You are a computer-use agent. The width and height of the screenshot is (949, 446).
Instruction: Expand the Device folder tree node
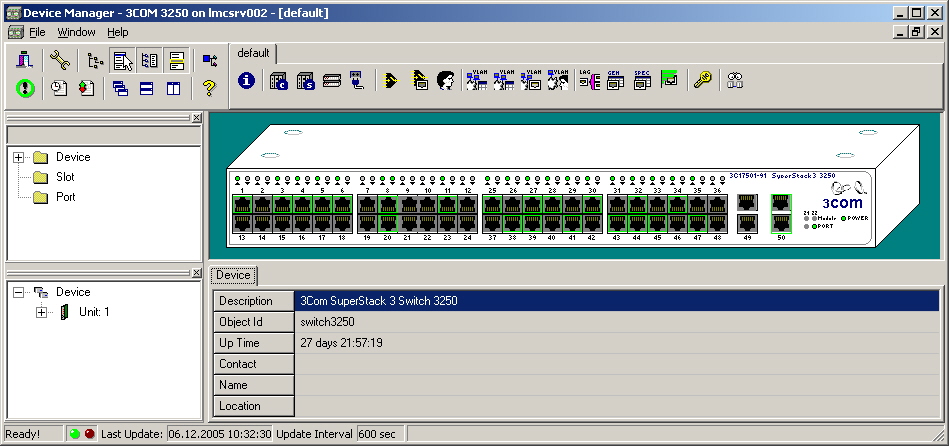point(18,157)
